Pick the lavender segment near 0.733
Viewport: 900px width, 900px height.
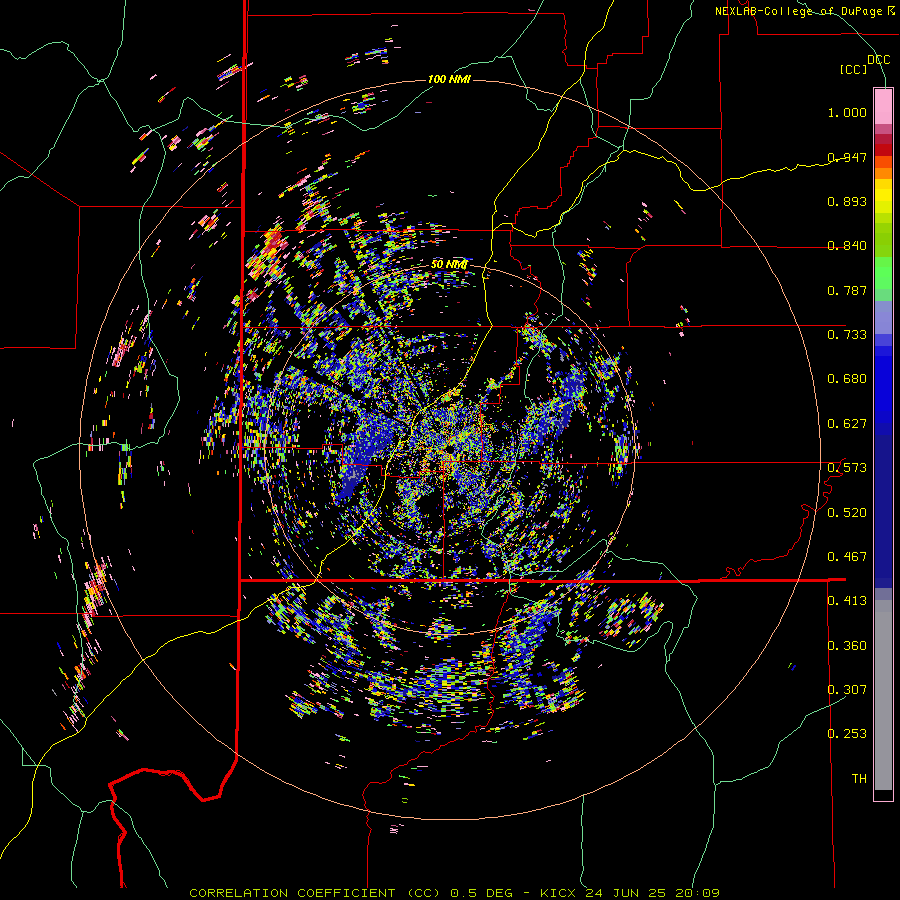tap(883, 318)
